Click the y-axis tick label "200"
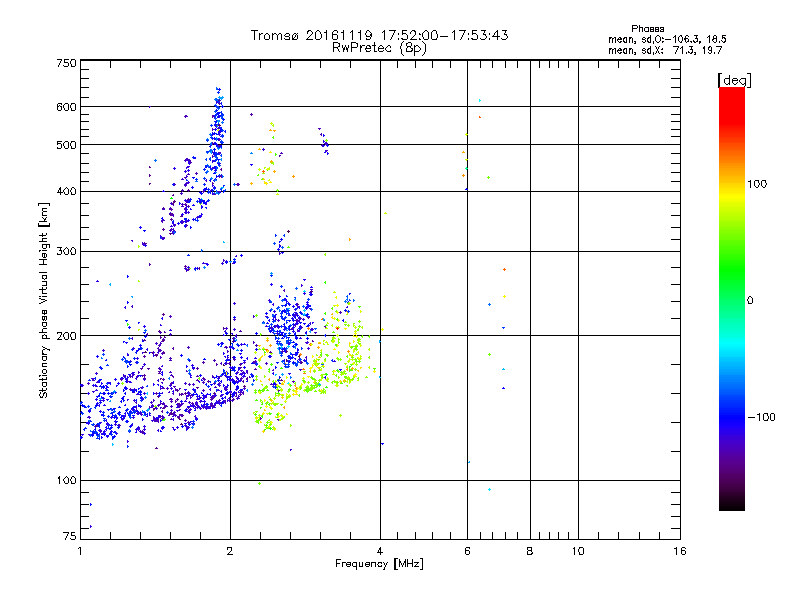This screenshot has height=600, width=800. pos(66,336)
